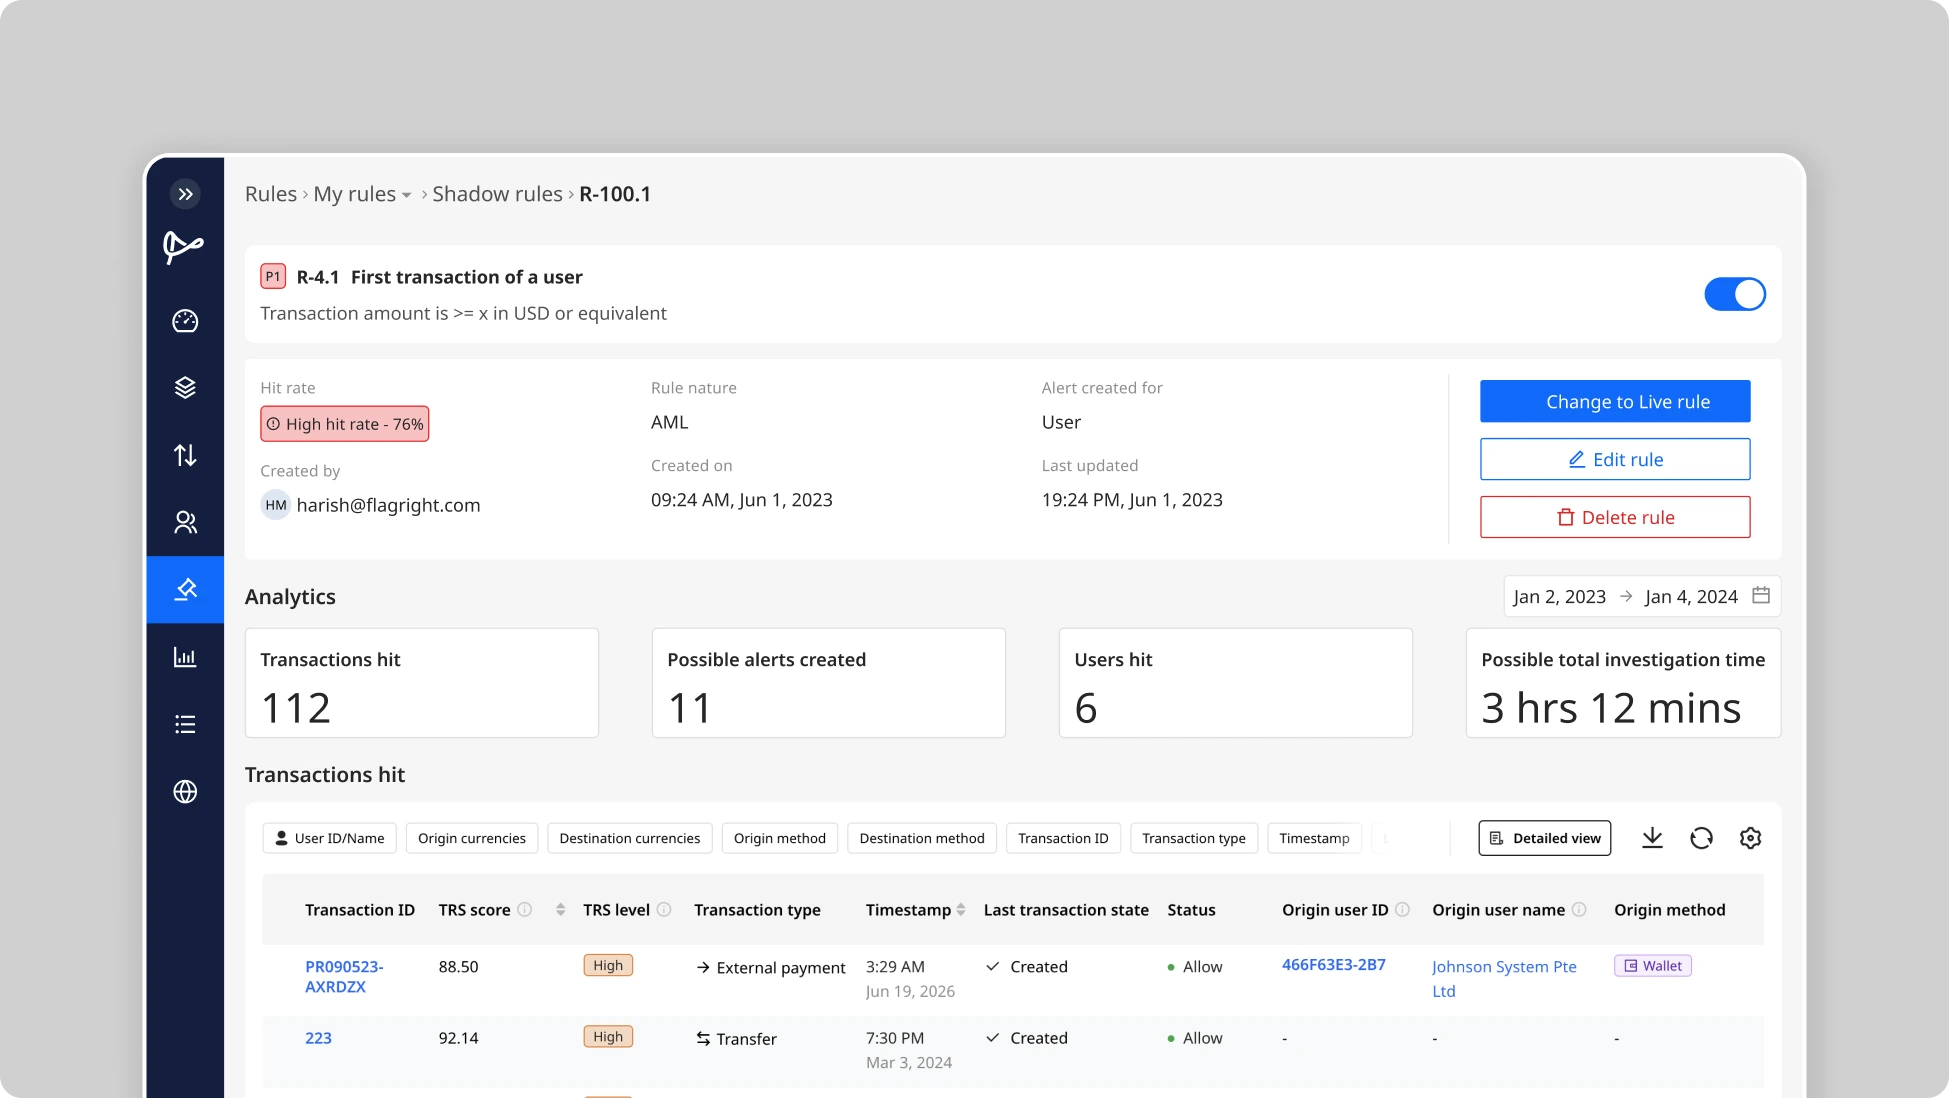Switch to Detailed view of transactions
1949x1098 pixels.
pos(1544,838)
